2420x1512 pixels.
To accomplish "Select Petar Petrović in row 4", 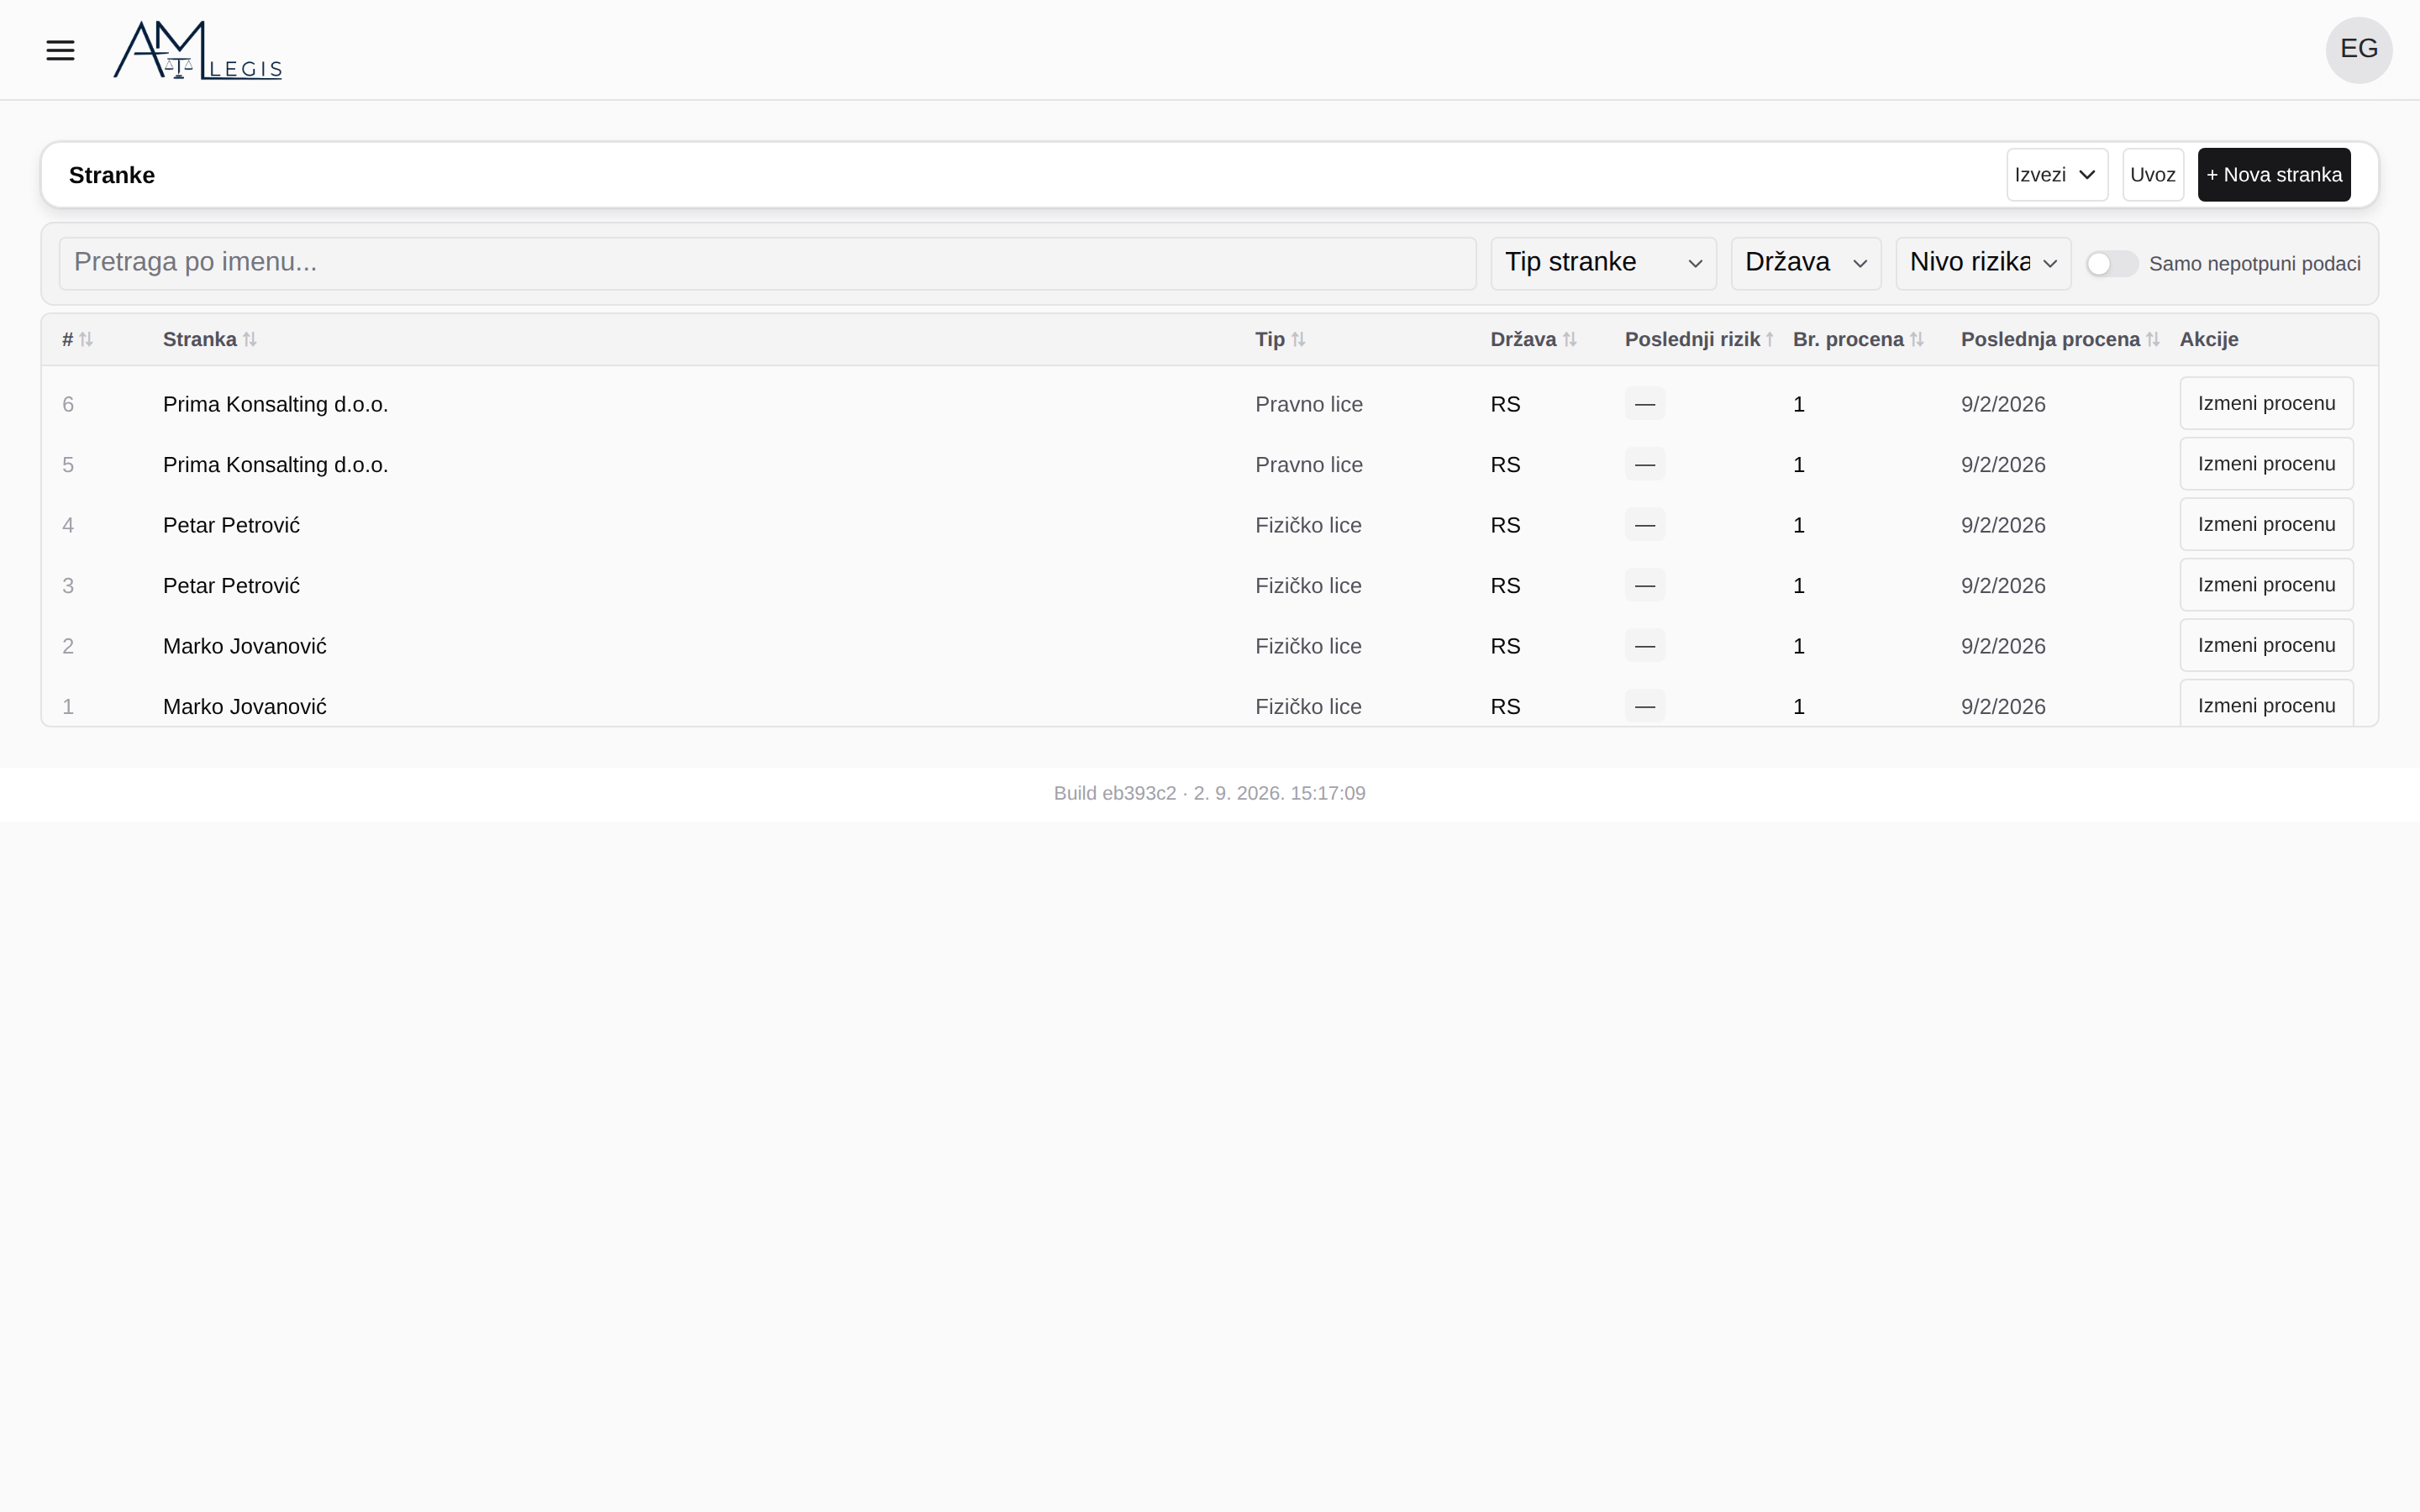I will coord(231,525).
